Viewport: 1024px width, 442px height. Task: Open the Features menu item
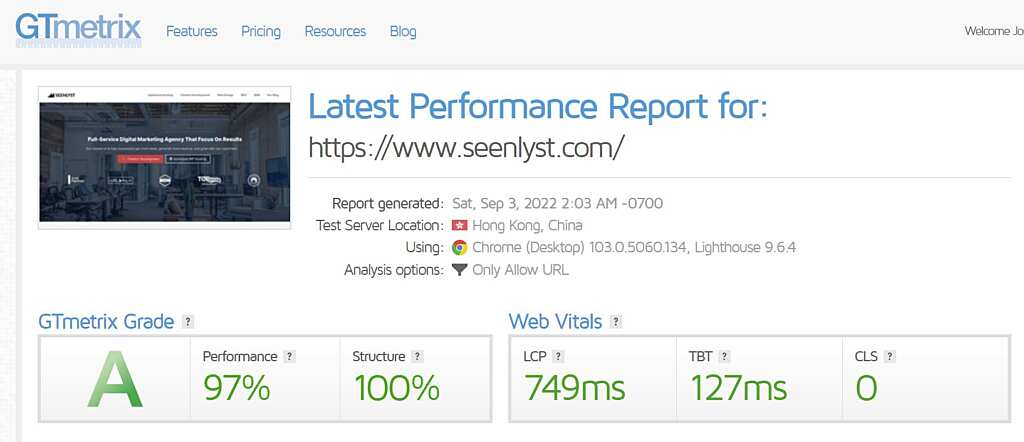click(192, 31)
